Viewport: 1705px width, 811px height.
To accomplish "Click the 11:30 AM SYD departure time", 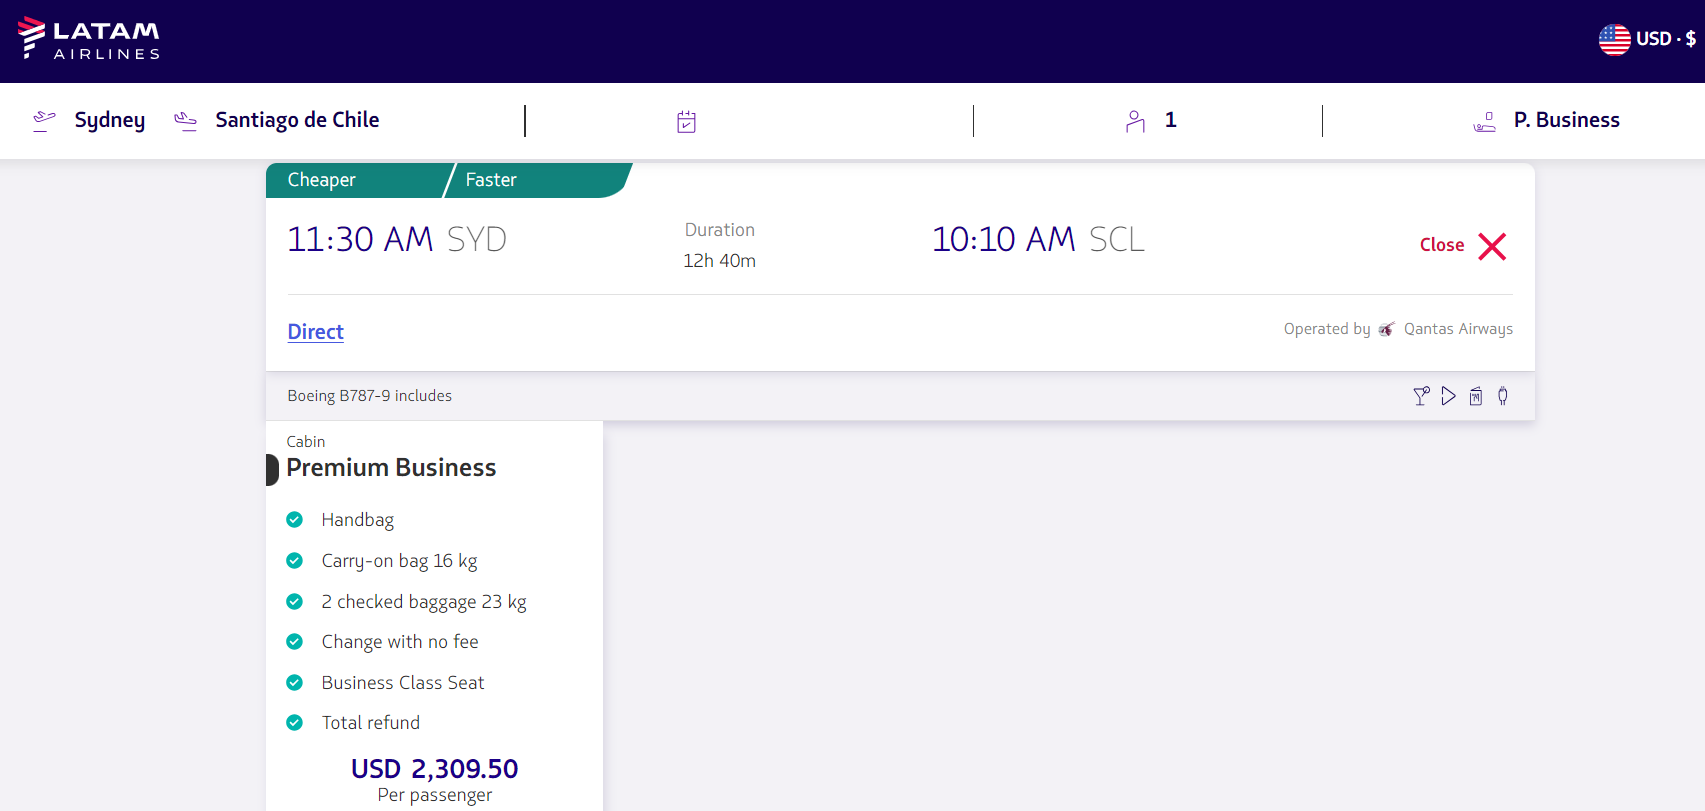I will click(x=397, y=240).
